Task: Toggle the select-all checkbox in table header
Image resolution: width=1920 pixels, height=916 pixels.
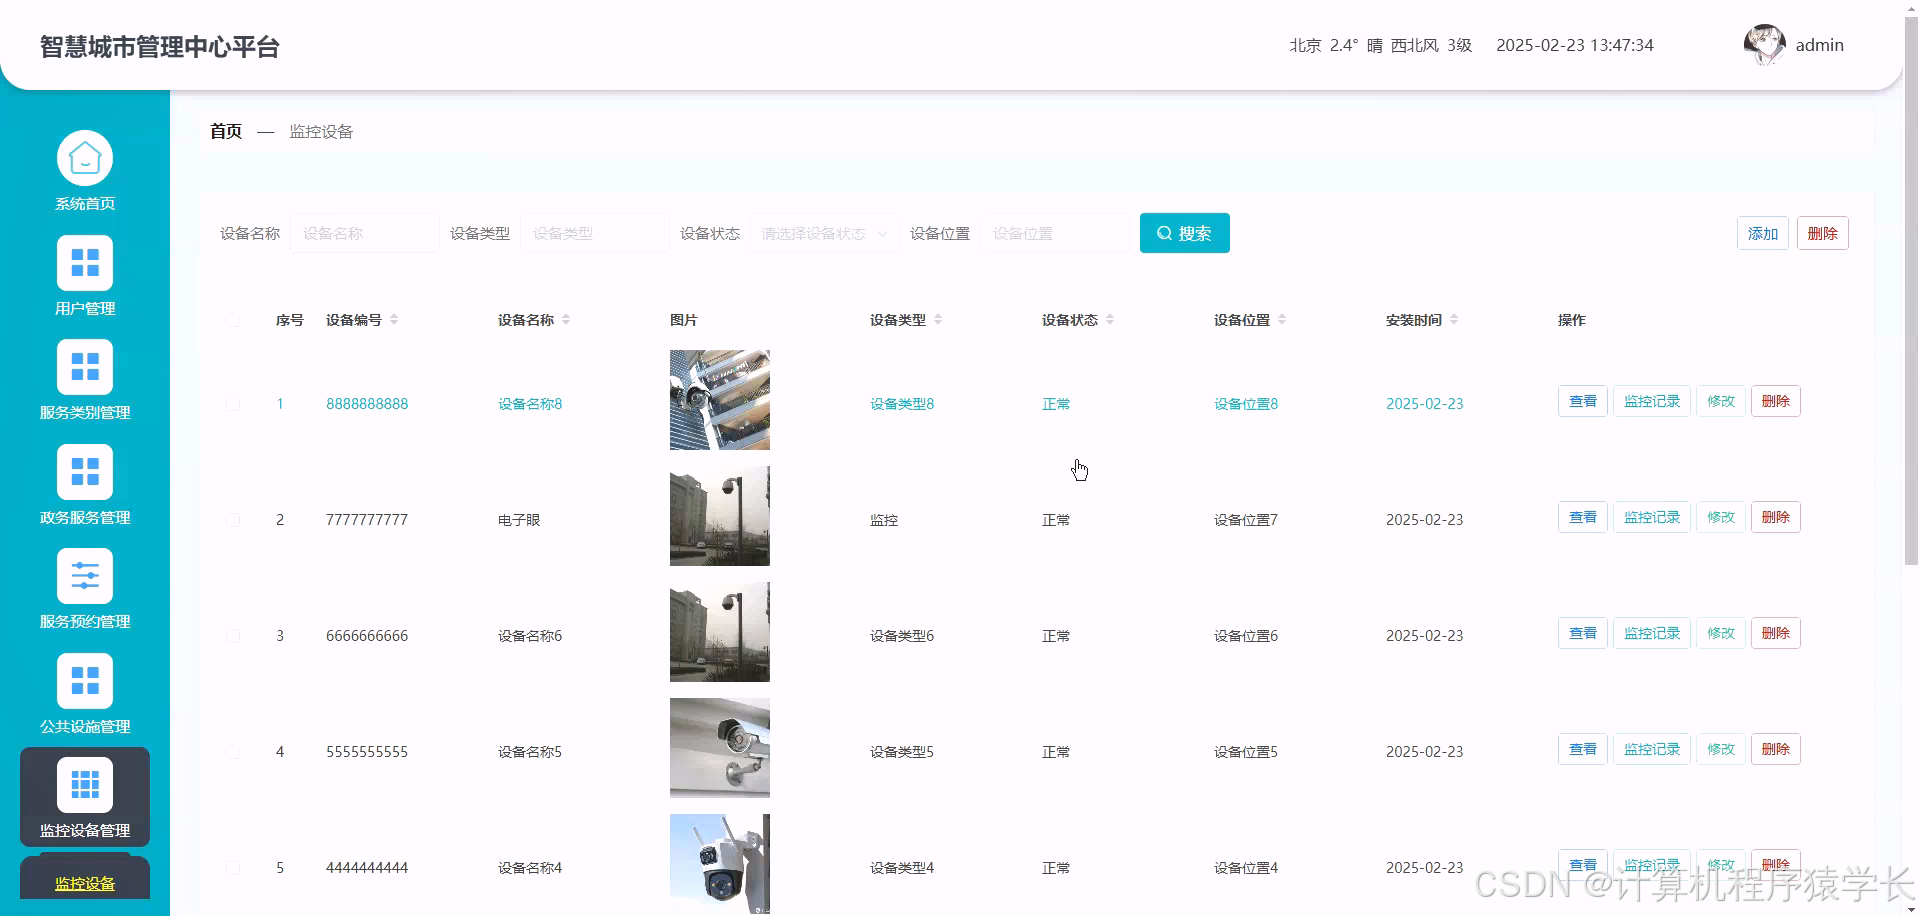Action: [233, 320]
